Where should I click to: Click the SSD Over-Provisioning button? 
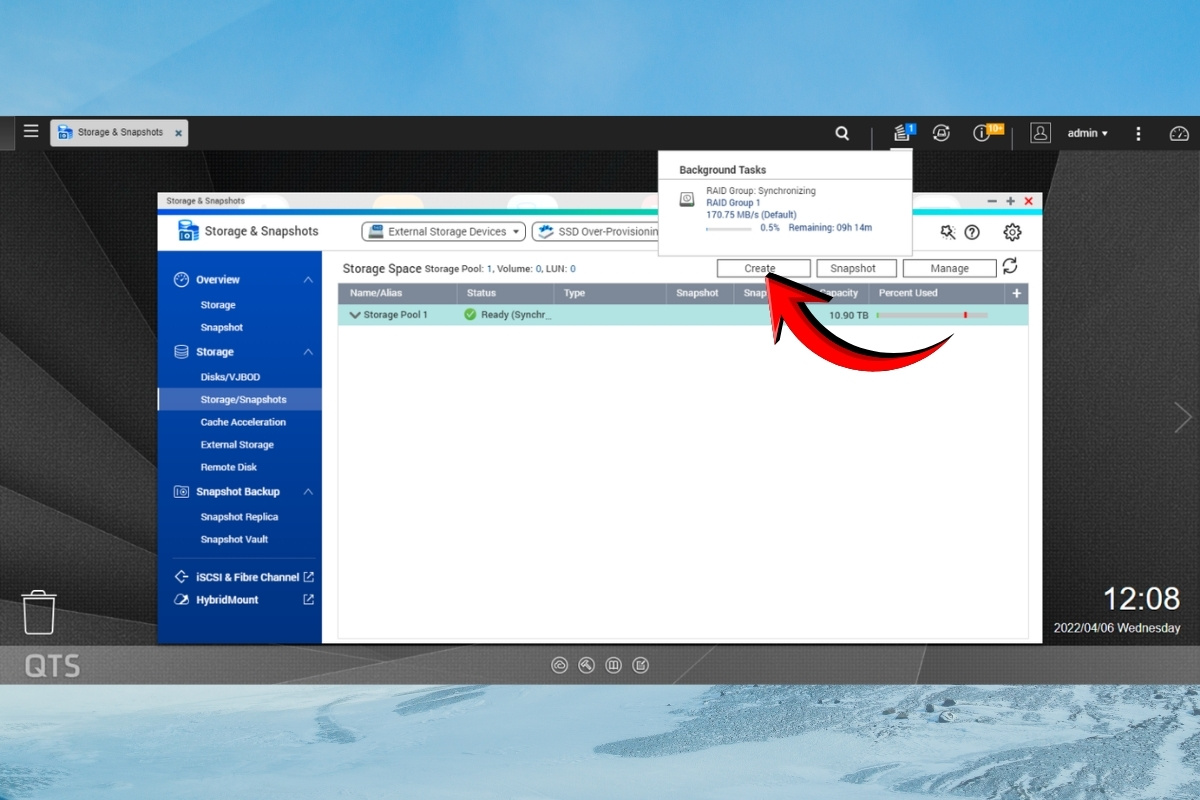595,231
